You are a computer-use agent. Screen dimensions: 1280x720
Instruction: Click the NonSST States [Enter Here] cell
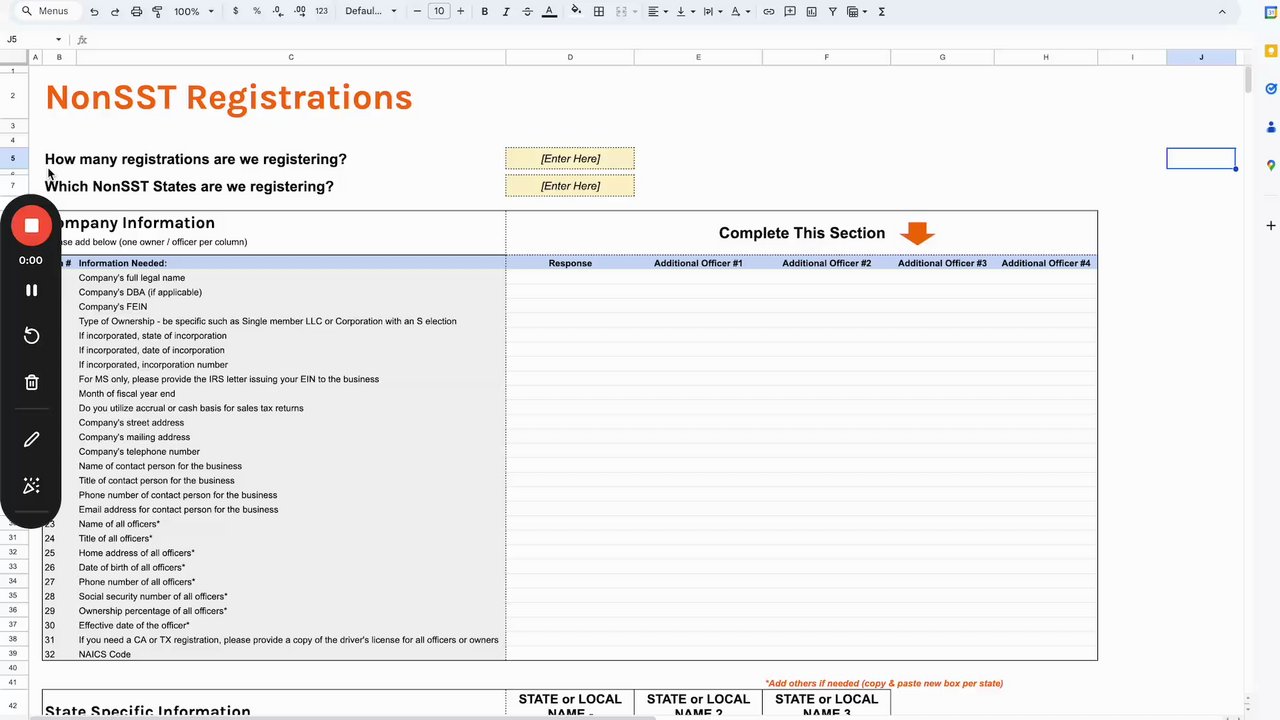coord(570,185)
